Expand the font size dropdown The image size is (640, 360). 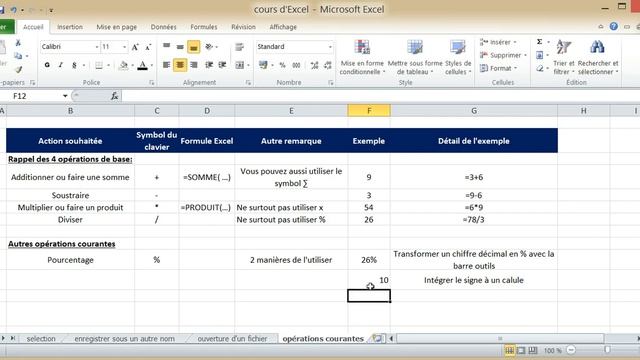[x=124, y=47]
